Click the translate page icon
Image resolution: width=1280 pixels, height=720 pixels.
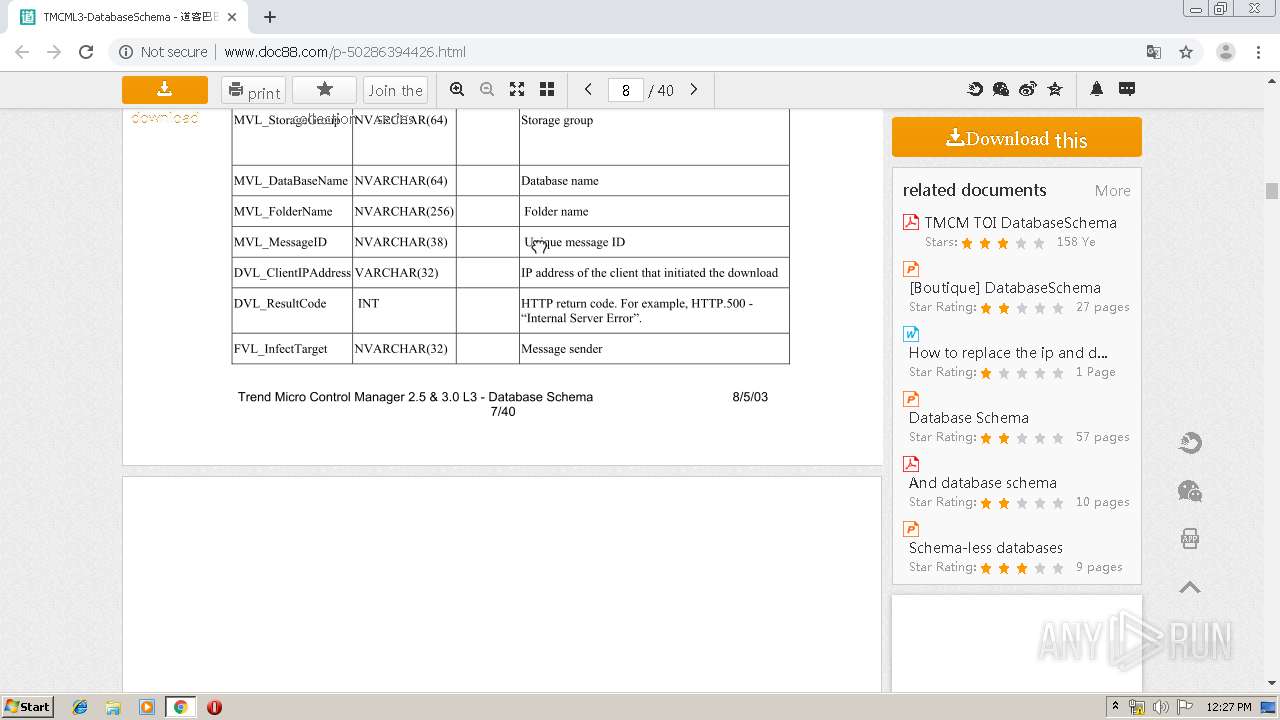pos(1154,52)
